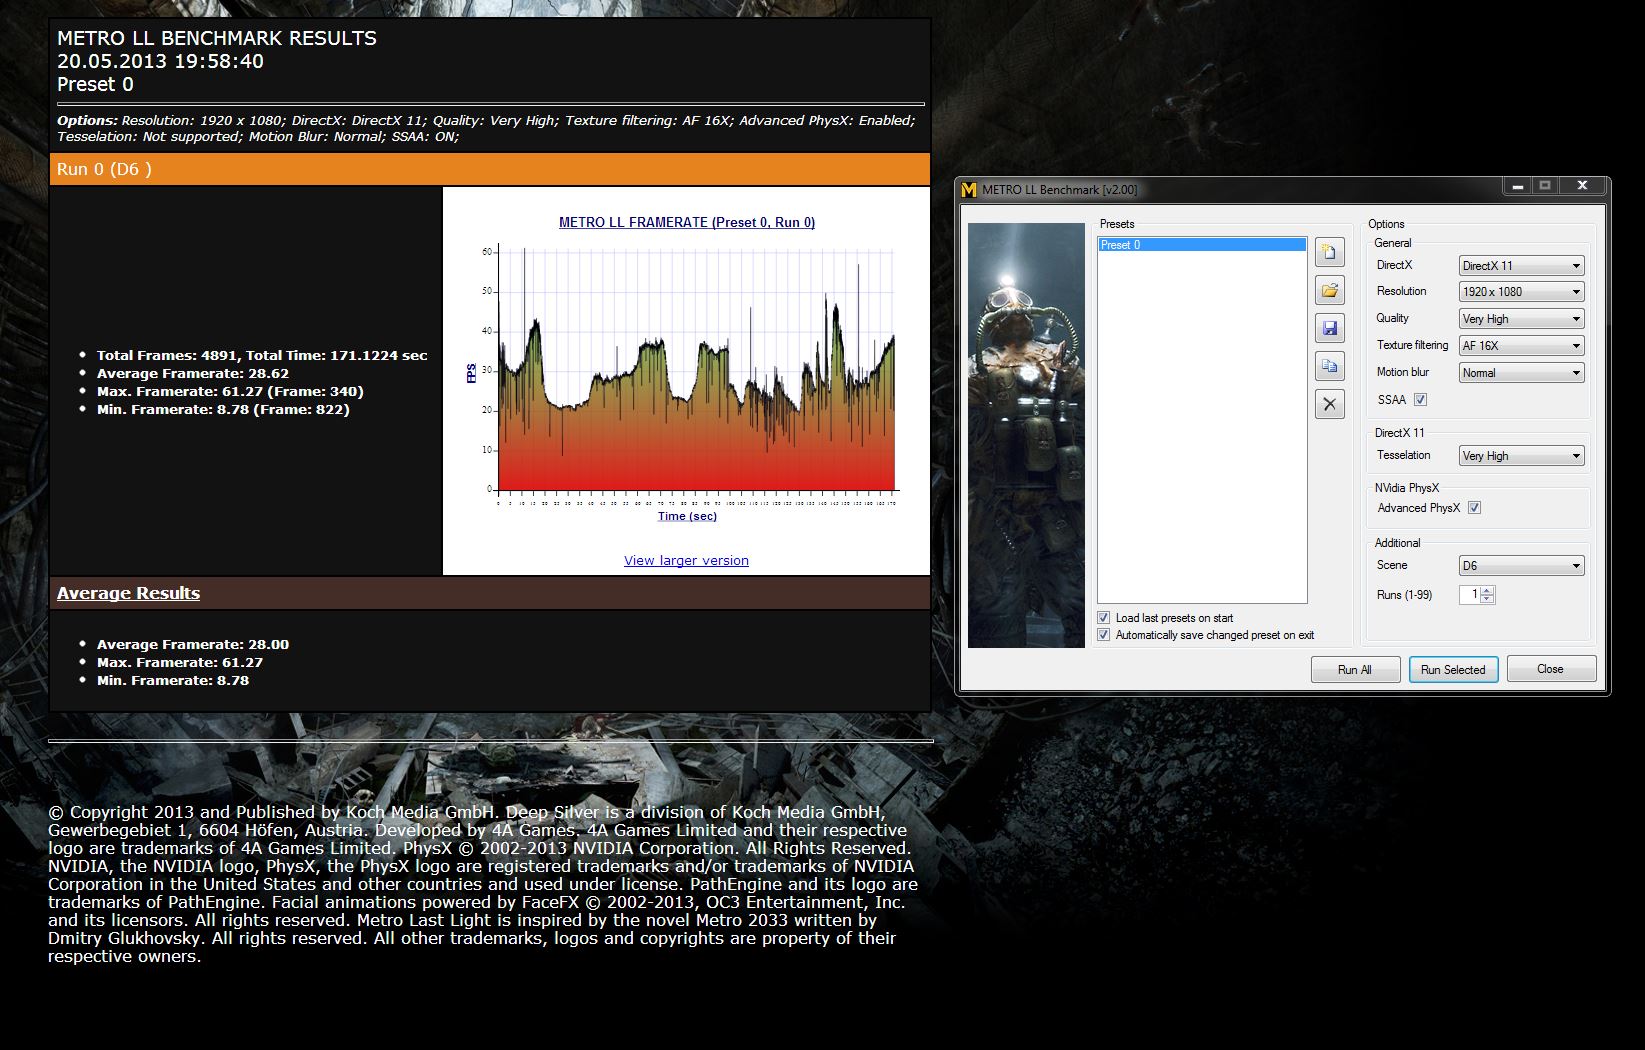Open the Quality dropdown
The width and height of the screenshot is (1645, 1050).
(1521, 319)
